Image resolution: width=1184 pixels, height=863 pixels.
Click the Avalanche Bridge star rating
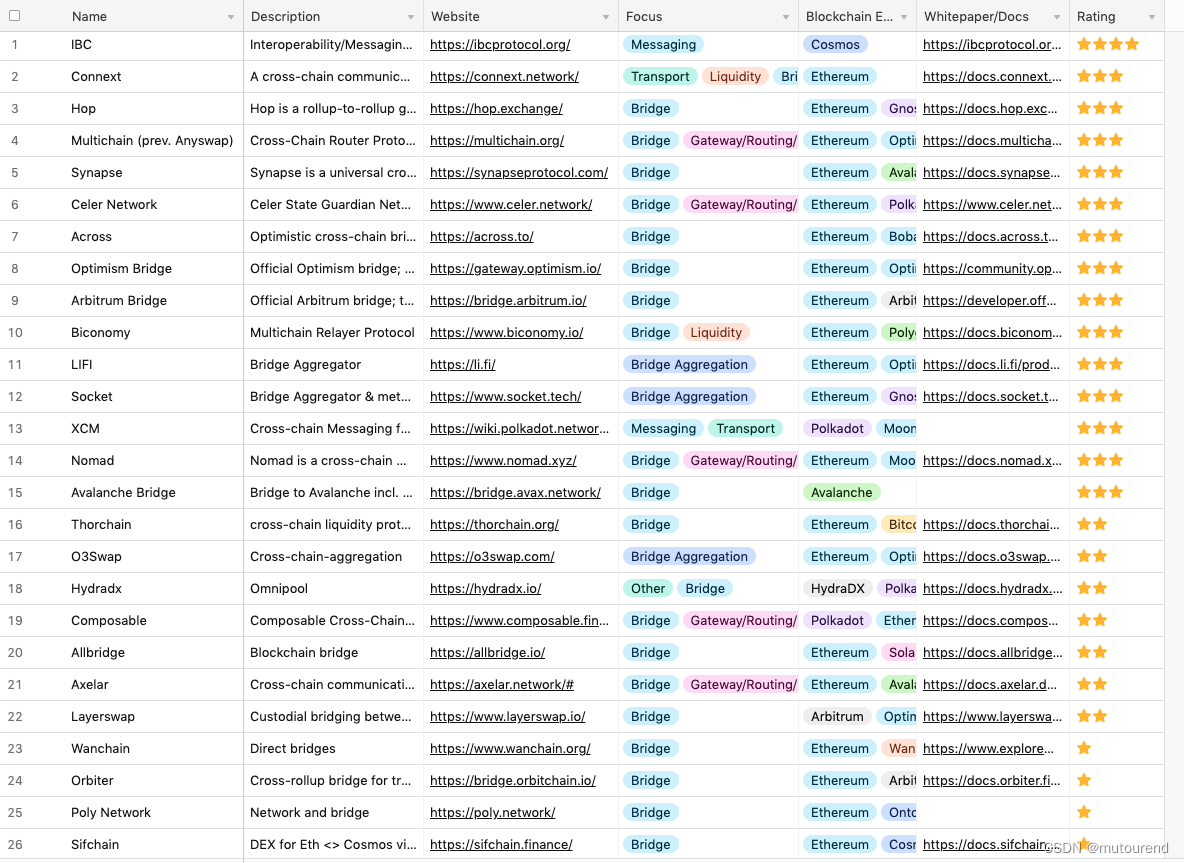[x=1100, y=492]
